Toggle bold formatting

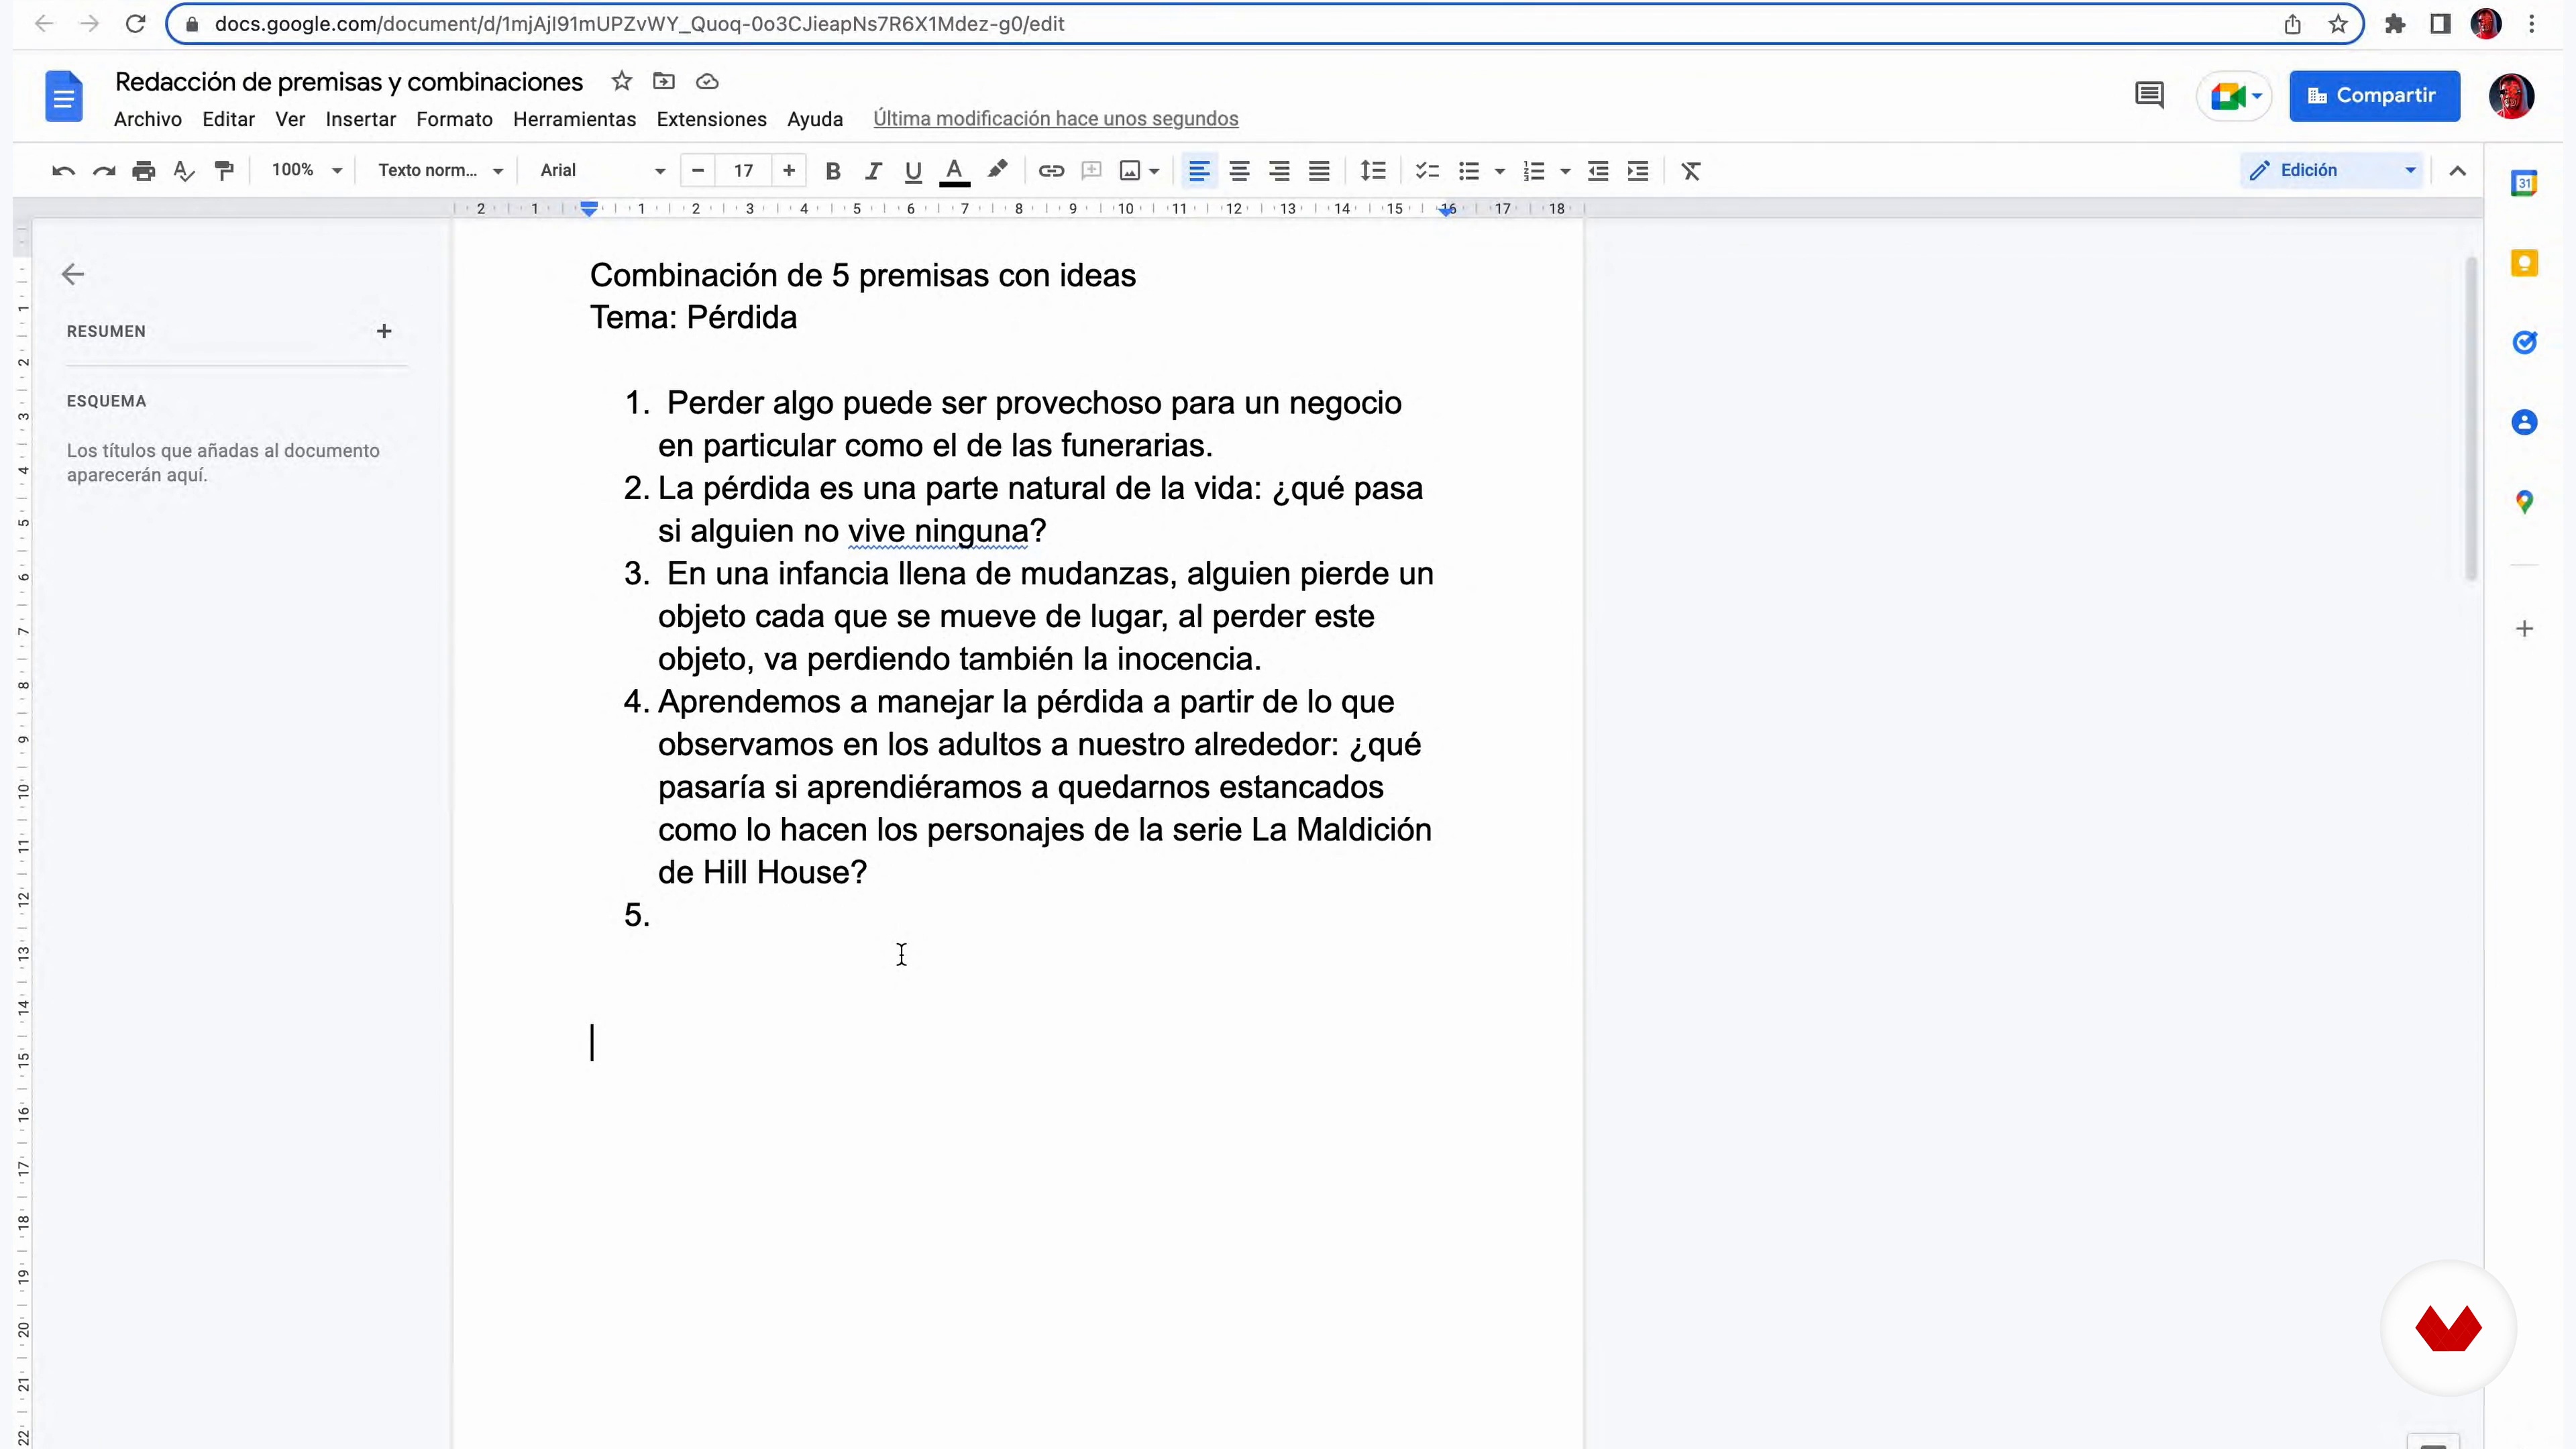pyautogui.click(x=832, y=171)
